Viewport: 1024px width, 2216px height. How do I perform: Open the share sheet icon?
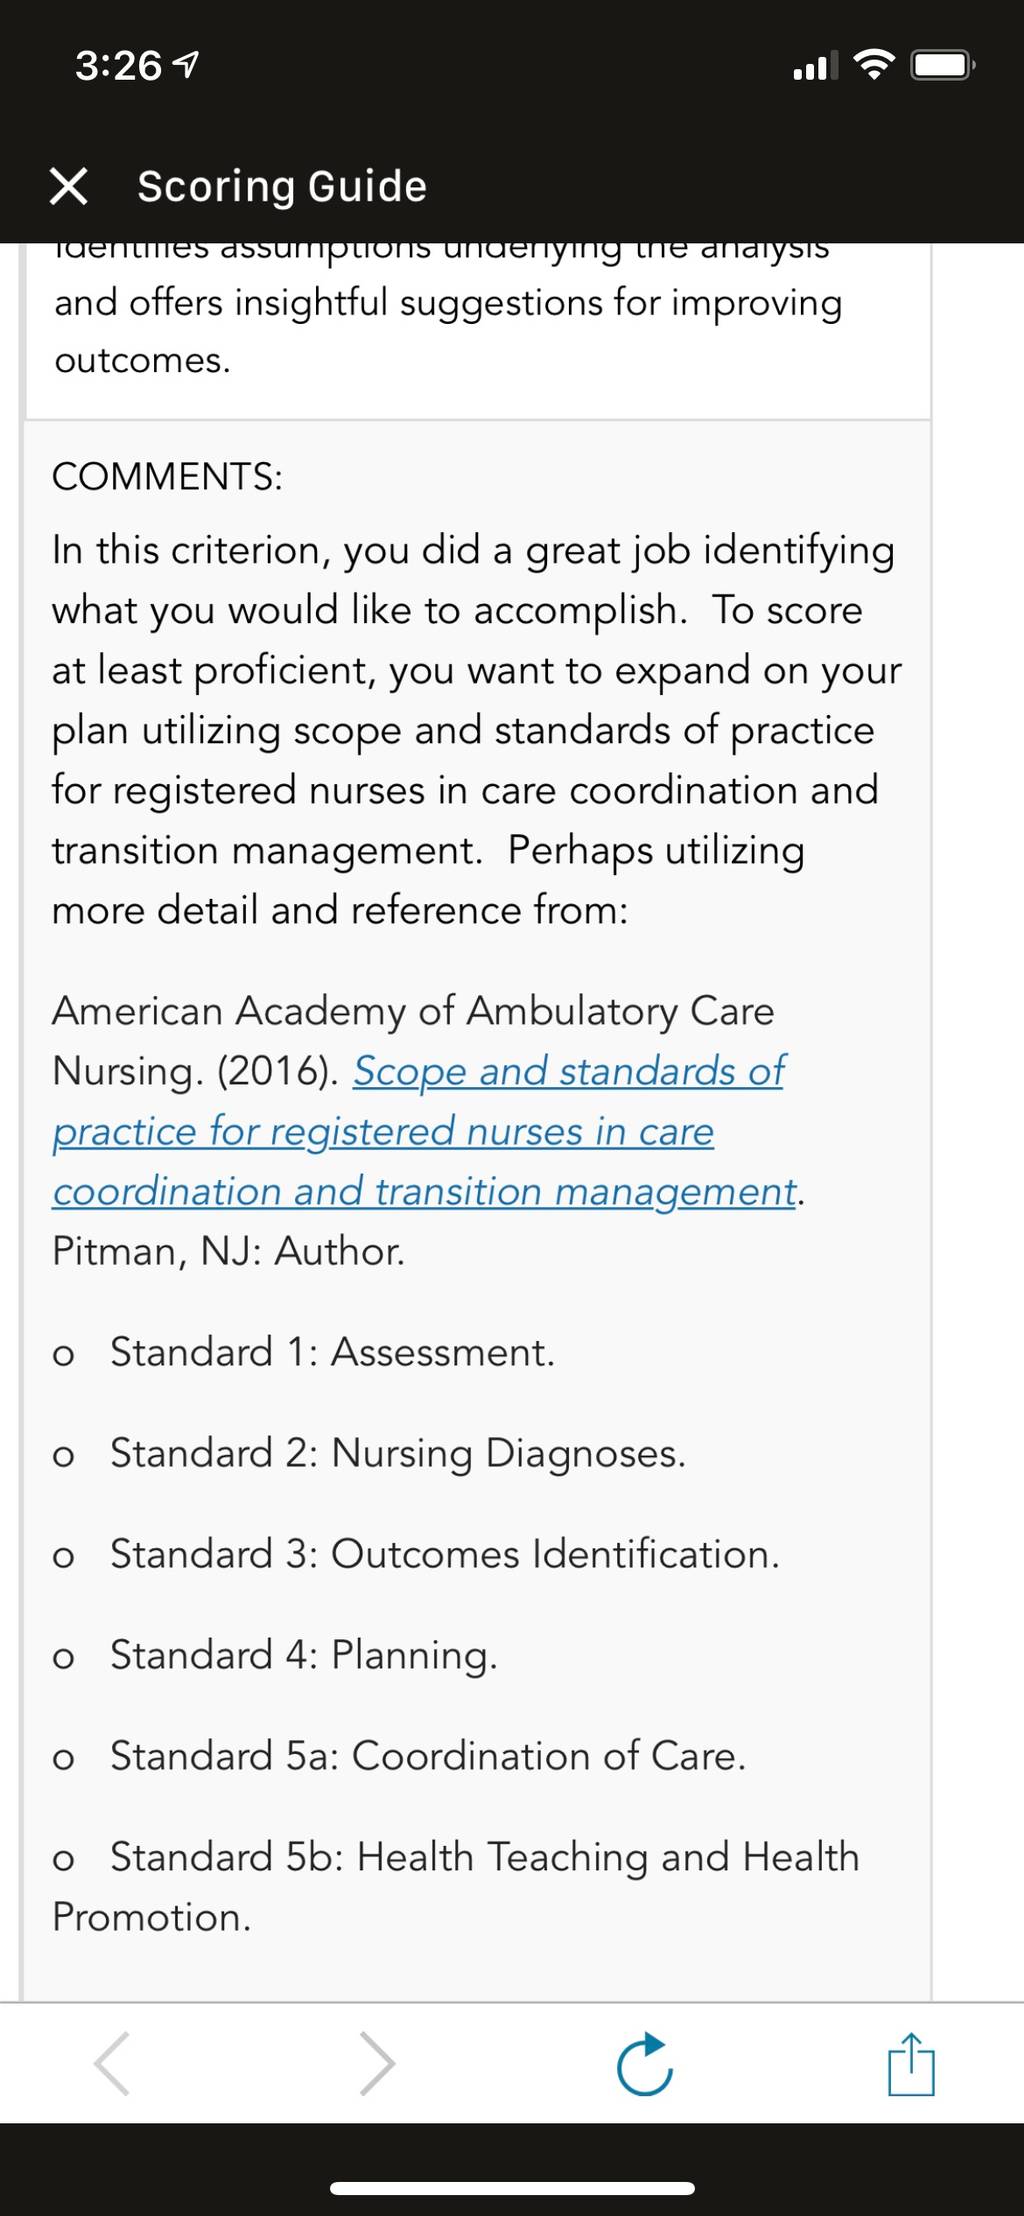(911, 2062)
